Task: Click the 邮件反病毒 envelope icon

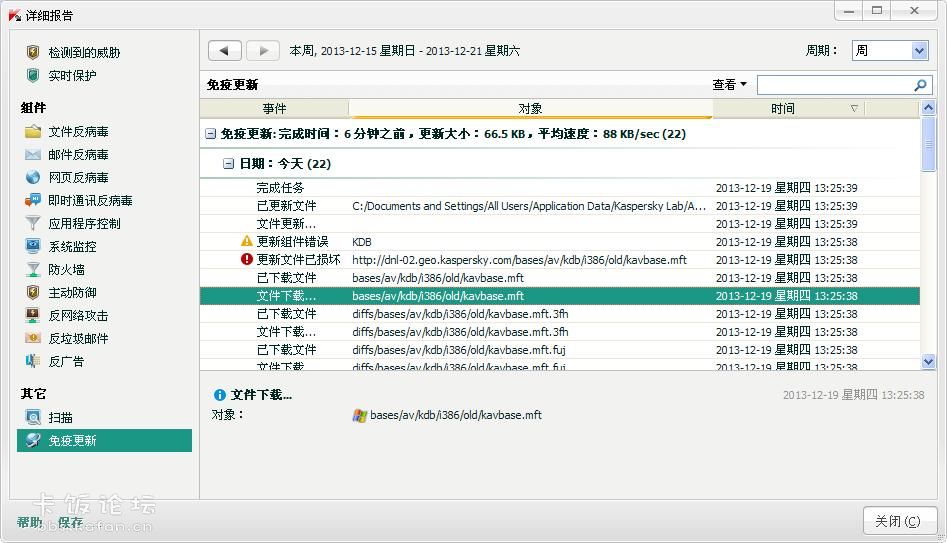Action: [x=33, y=155]
